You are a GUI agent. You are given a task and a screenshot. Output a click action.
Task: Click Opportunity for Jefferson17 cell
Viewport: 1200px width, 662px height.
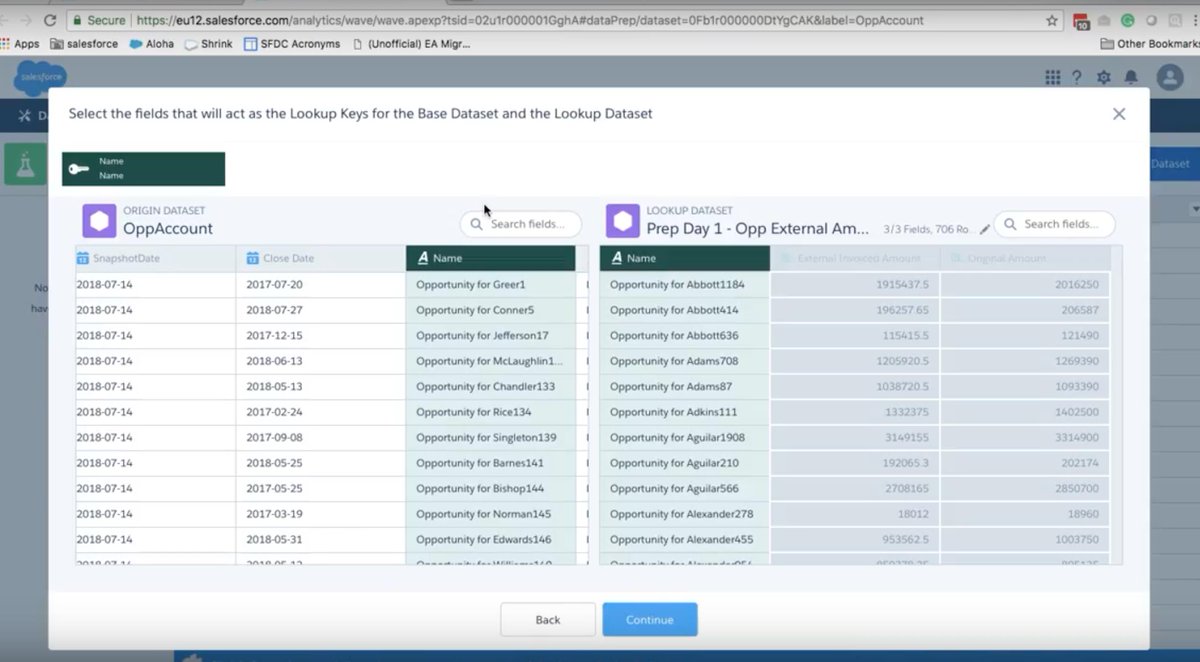click(491, 336)
